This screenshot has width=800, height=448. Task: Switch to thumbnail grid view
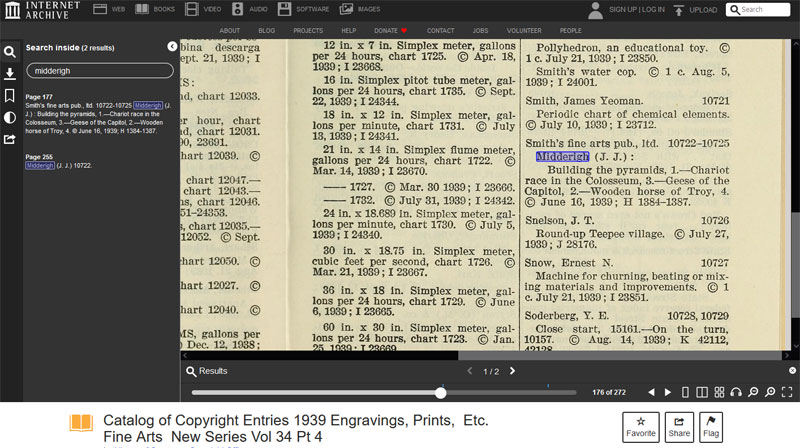point(720,392)
